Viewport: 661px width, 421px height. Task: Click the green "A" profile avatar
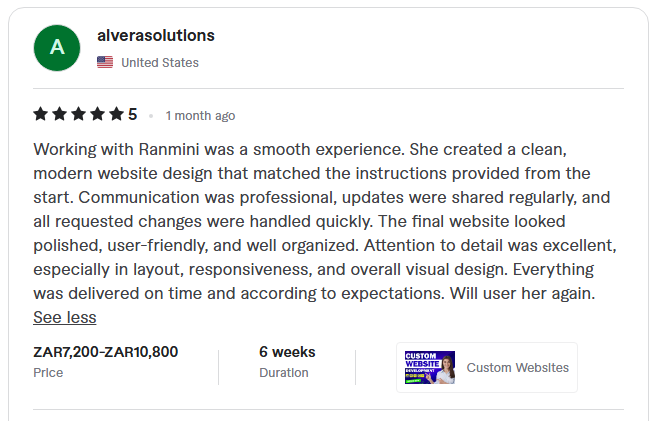pos(57,48)
